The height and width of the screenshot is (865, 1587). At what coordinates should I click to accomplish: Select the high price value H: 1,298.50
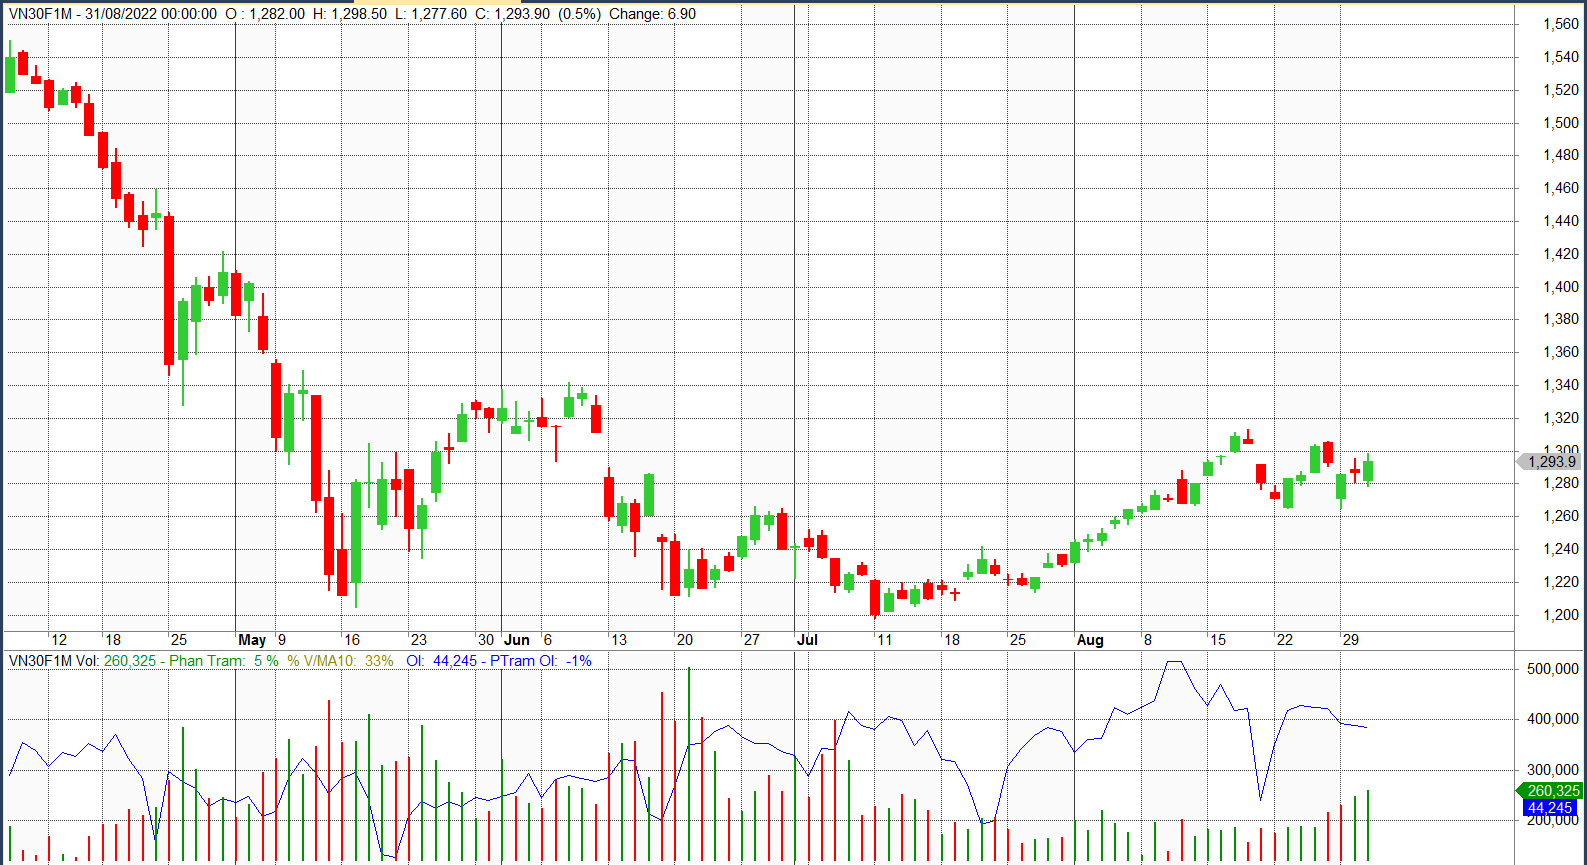pyautogui.click(x=349, y=14)
